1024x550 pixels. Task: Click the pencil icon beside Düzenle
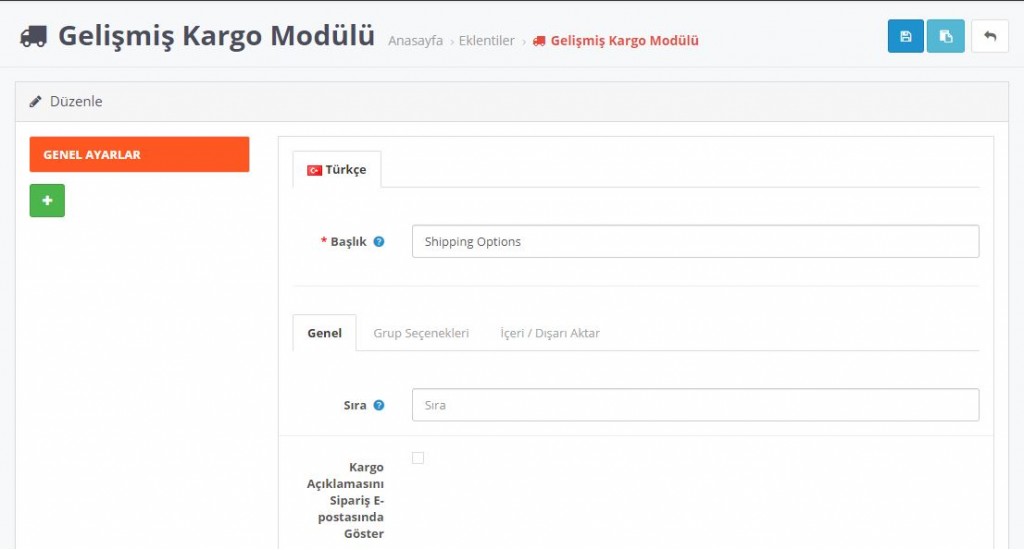[36, 102]
